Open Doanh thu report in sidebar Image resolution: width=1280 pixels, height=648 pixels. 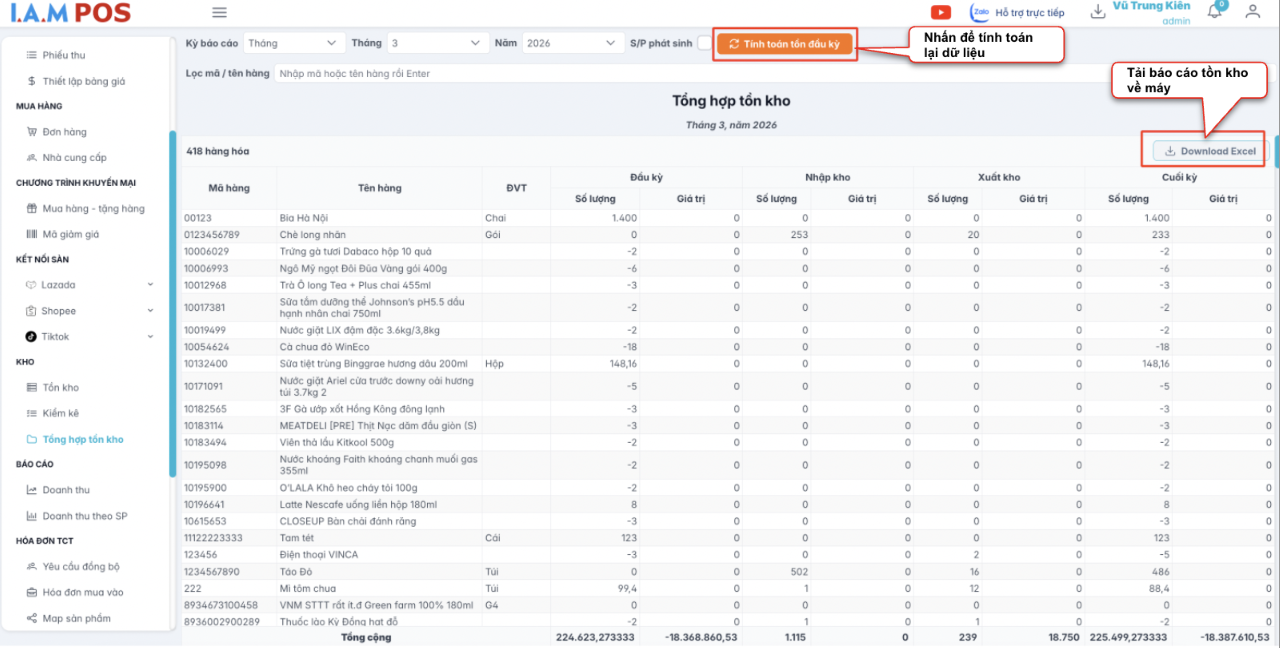coord(65,490)
